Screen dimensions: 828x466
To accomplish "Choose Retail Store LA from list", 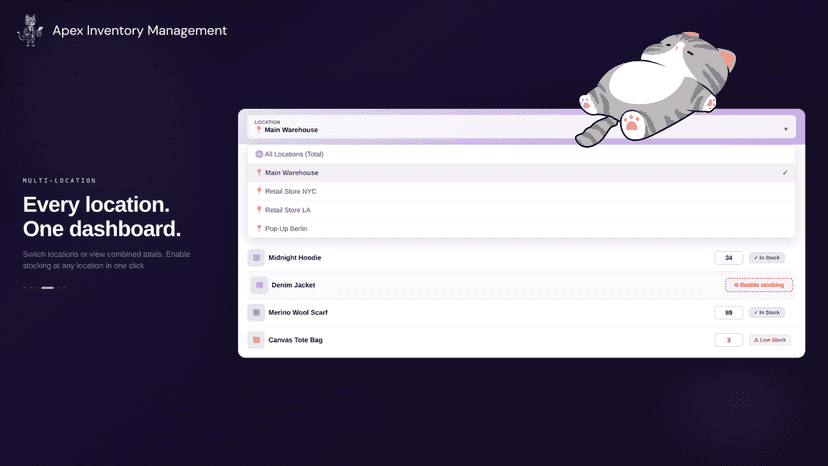I will point(521,210).
